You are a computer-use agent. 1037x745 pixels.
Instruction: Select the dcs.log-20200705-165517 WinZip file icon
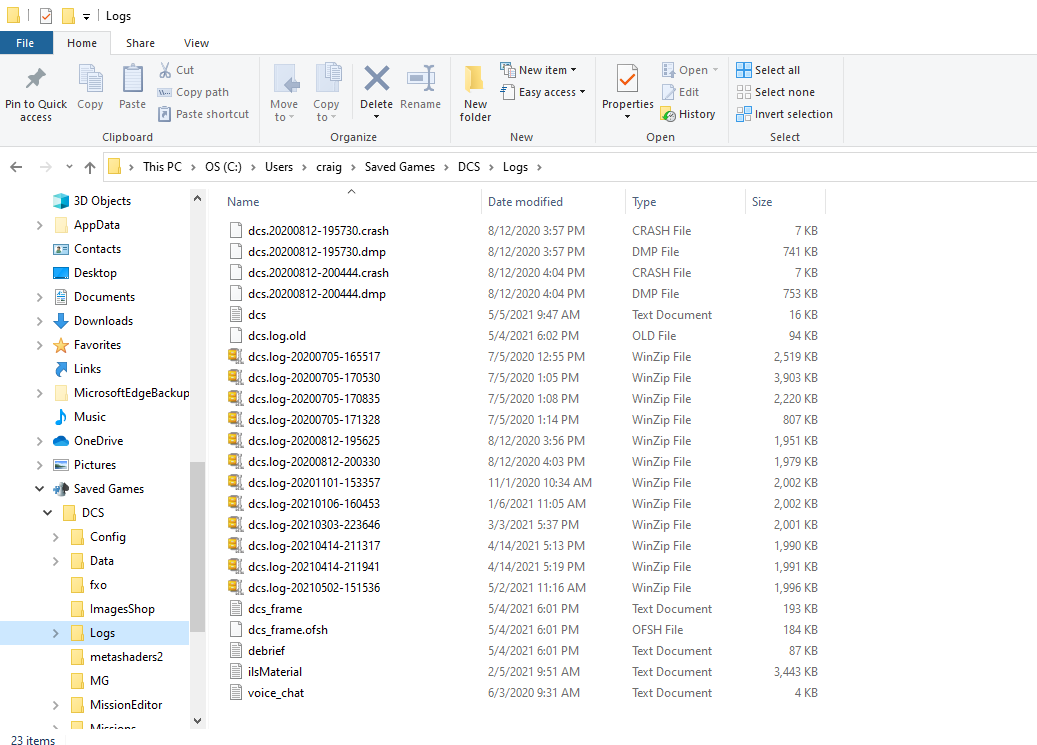pyautogui.click(x=235, y=357)
